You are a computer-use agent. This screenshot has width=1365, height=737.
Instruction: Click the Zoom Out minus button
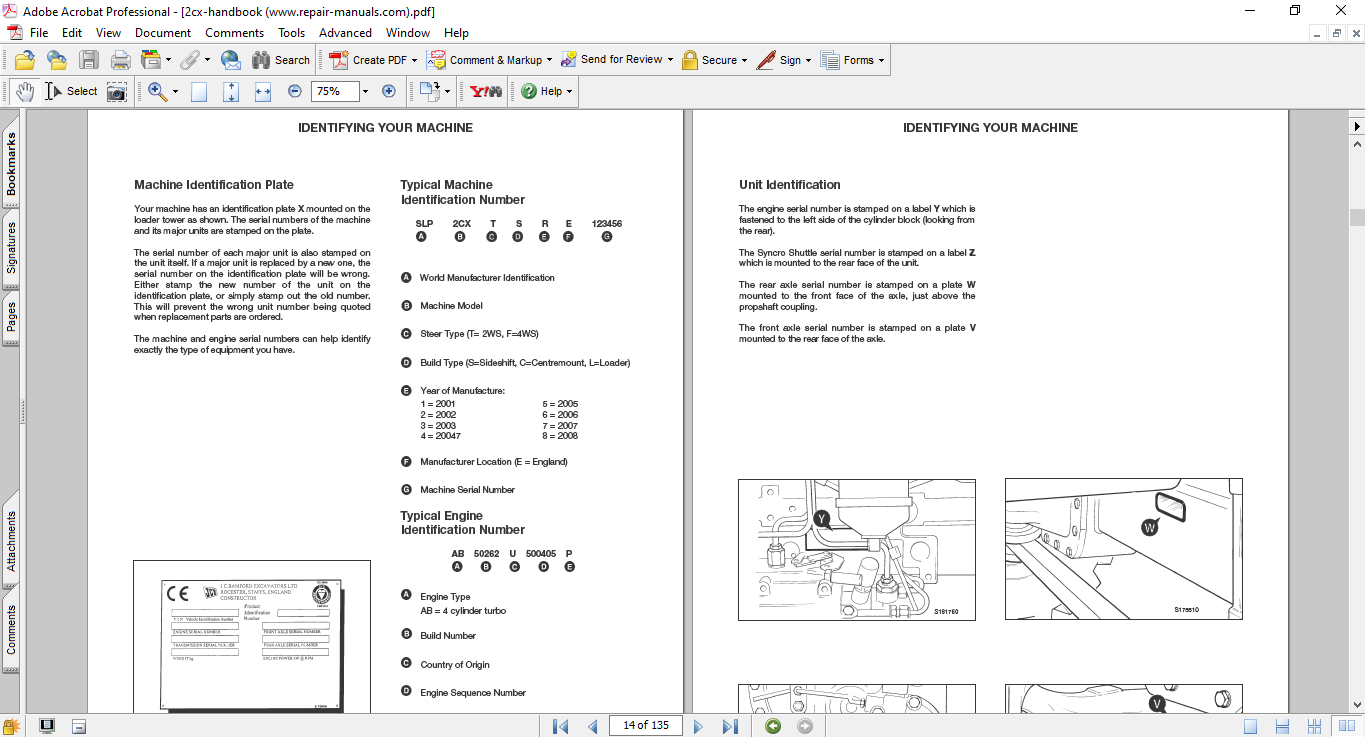click(295, 91)
